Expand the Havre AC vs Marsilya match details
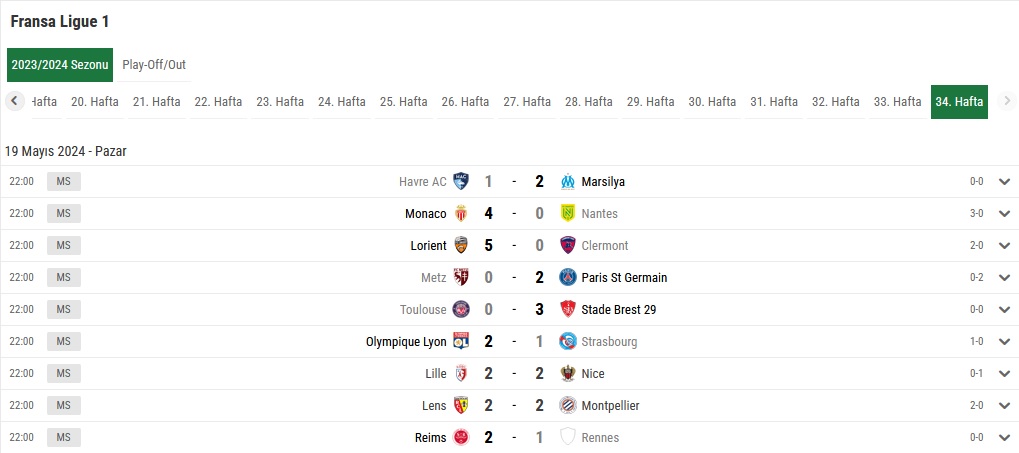 1003,181
